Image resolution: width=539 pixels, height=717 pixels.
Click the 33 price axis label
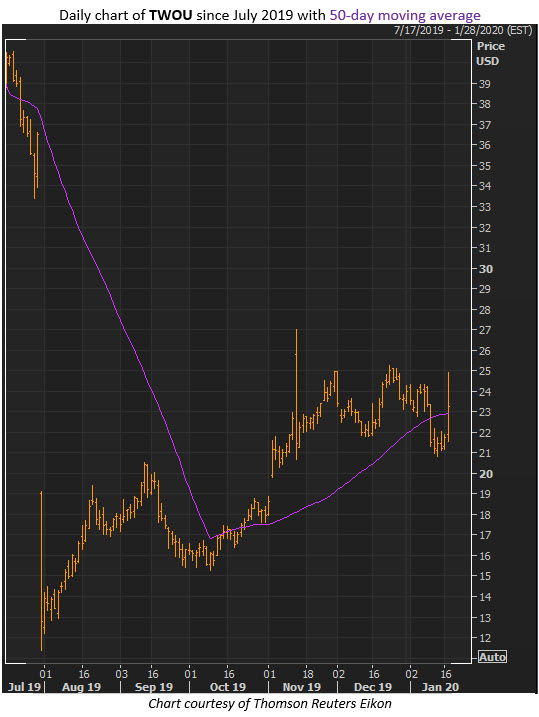485,207
